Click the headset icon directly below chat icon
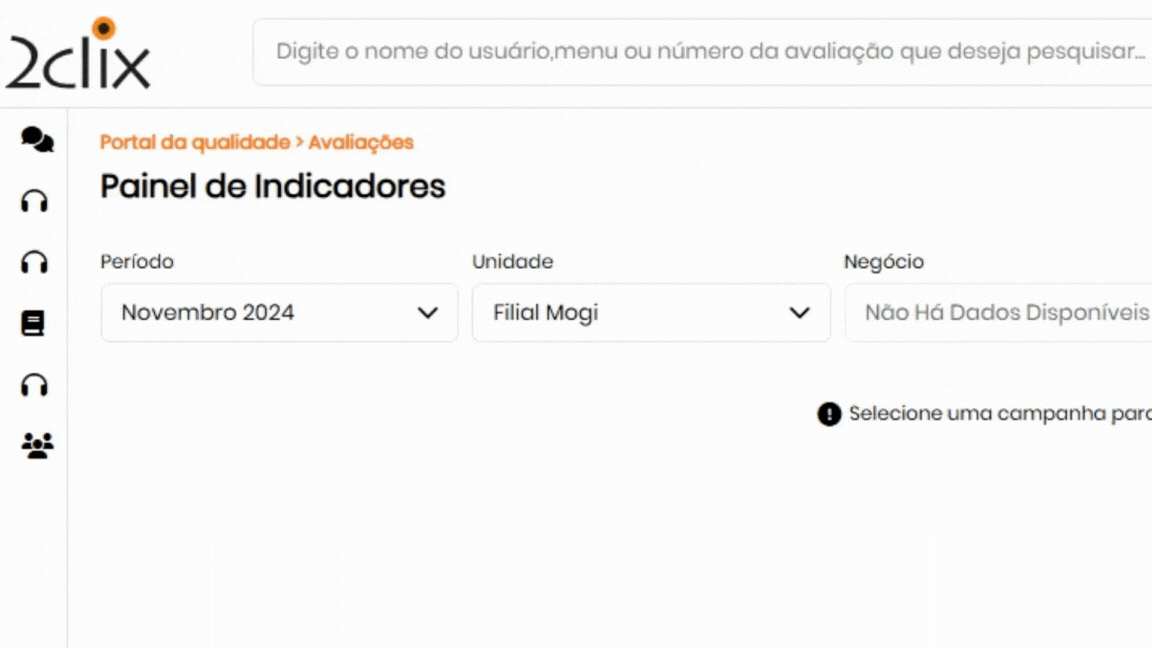The image size is (1152, 648). (x=35, y=201)
